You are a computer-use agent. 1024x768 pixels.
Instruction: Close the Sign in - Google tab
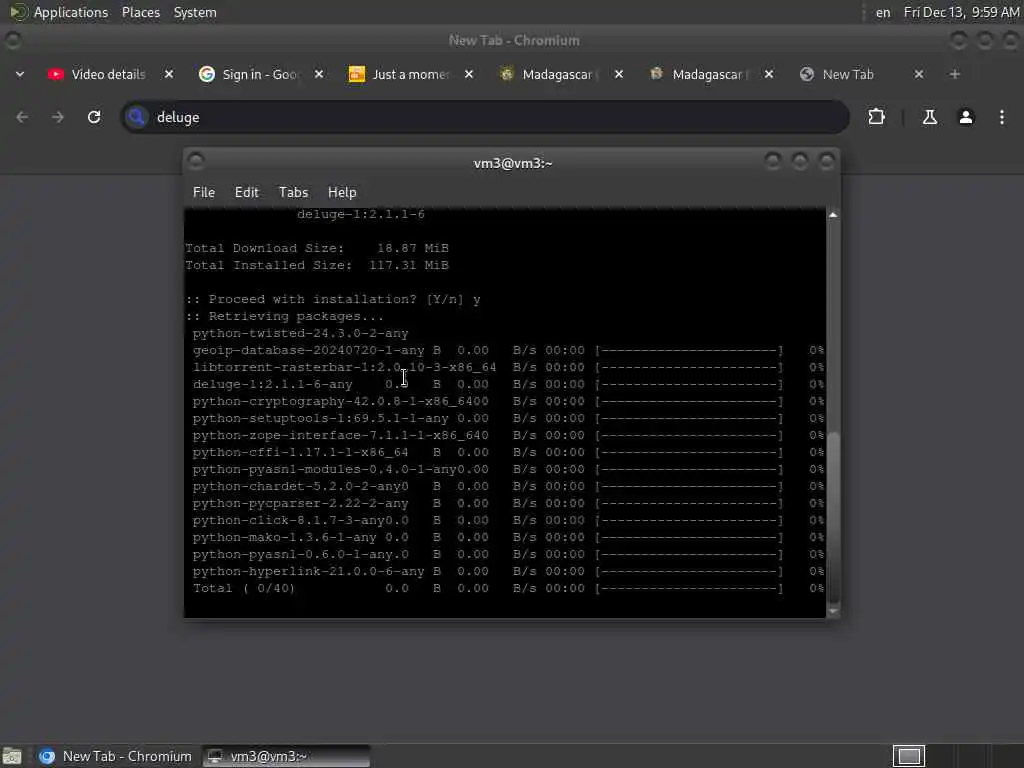point(319,74)
